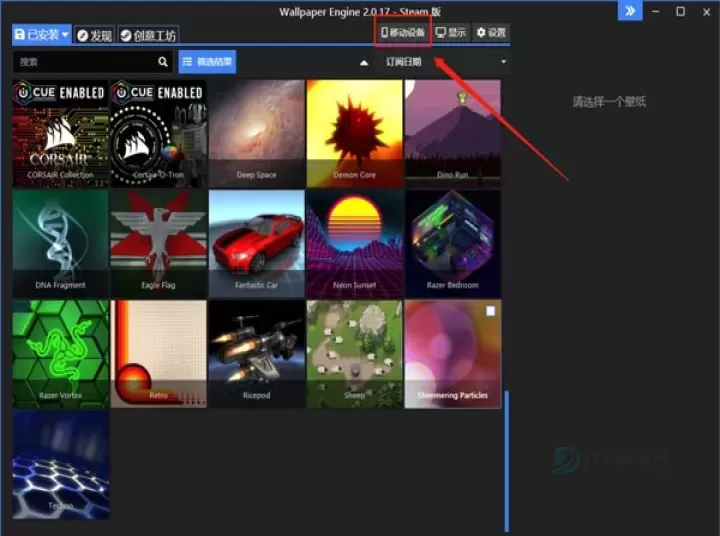Select the DNA Fragment wallpaper
The width and height of the screenshot is (720, 536).
tap(60, 243)
